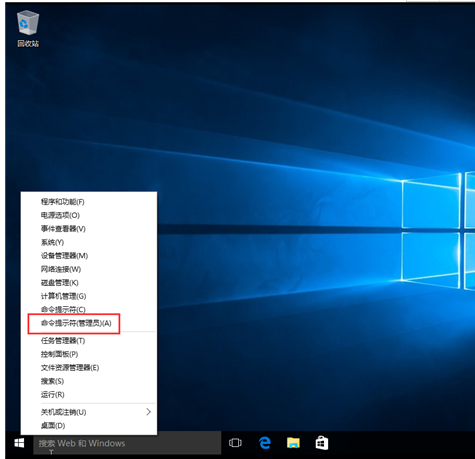Select 系统(Y) menu item
Viewport: 475px width, 459px height.
[89, 242]
